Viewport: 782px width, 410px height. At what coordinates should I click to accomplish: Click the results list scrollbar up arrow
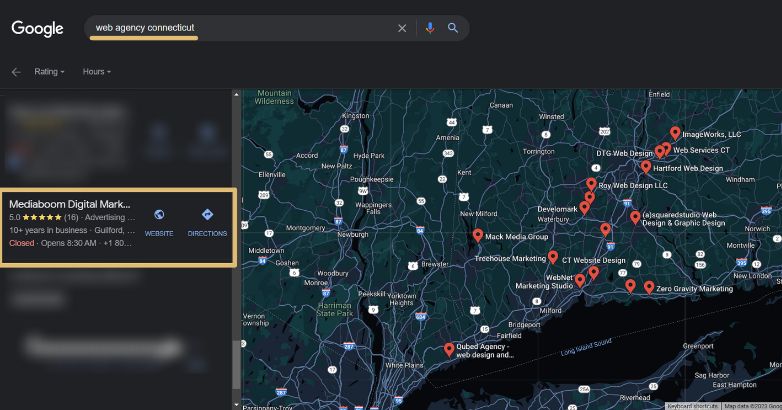[x=236, y=94]
